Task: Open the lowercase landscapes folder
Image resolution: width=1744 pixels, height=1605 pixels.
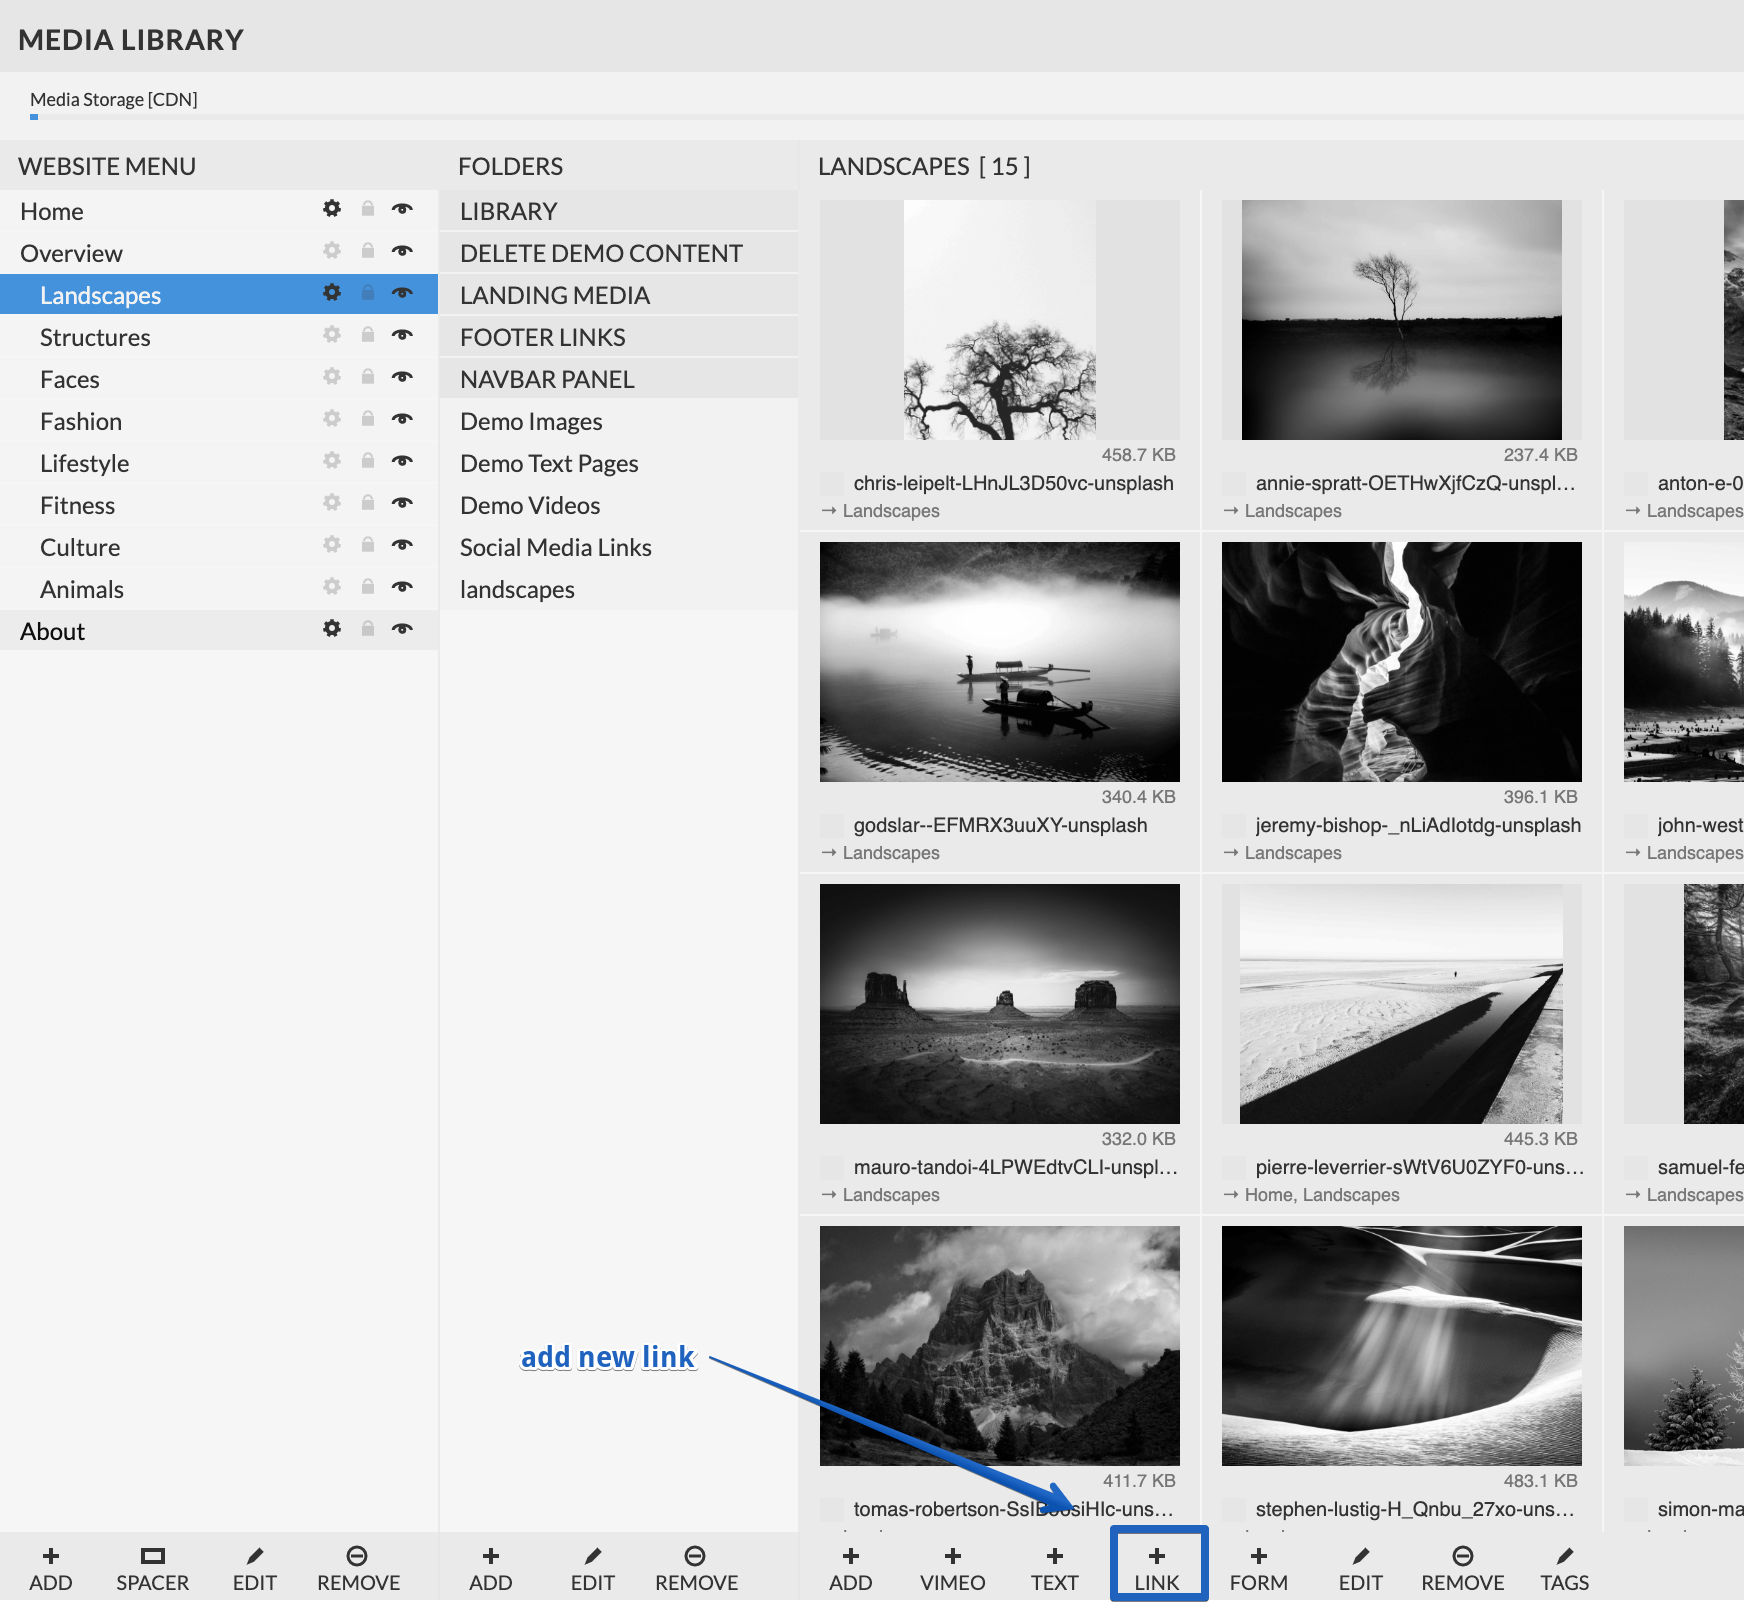Action: [619, 589]
